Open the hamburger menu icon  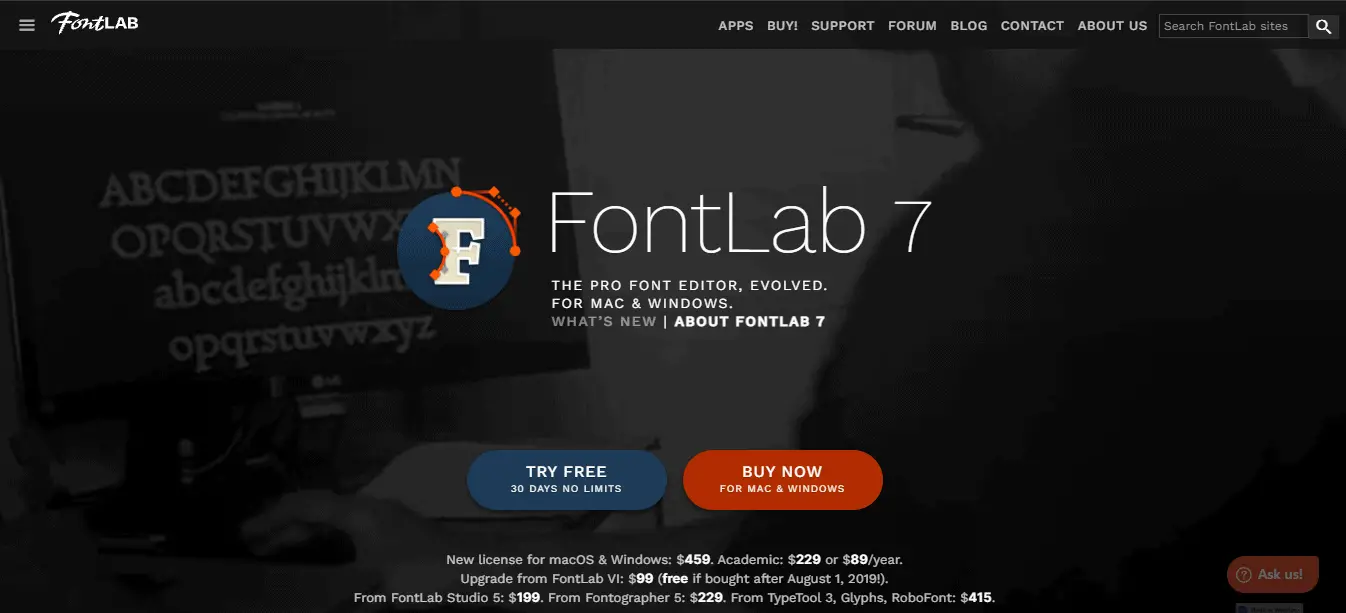(x=27, y=25)
